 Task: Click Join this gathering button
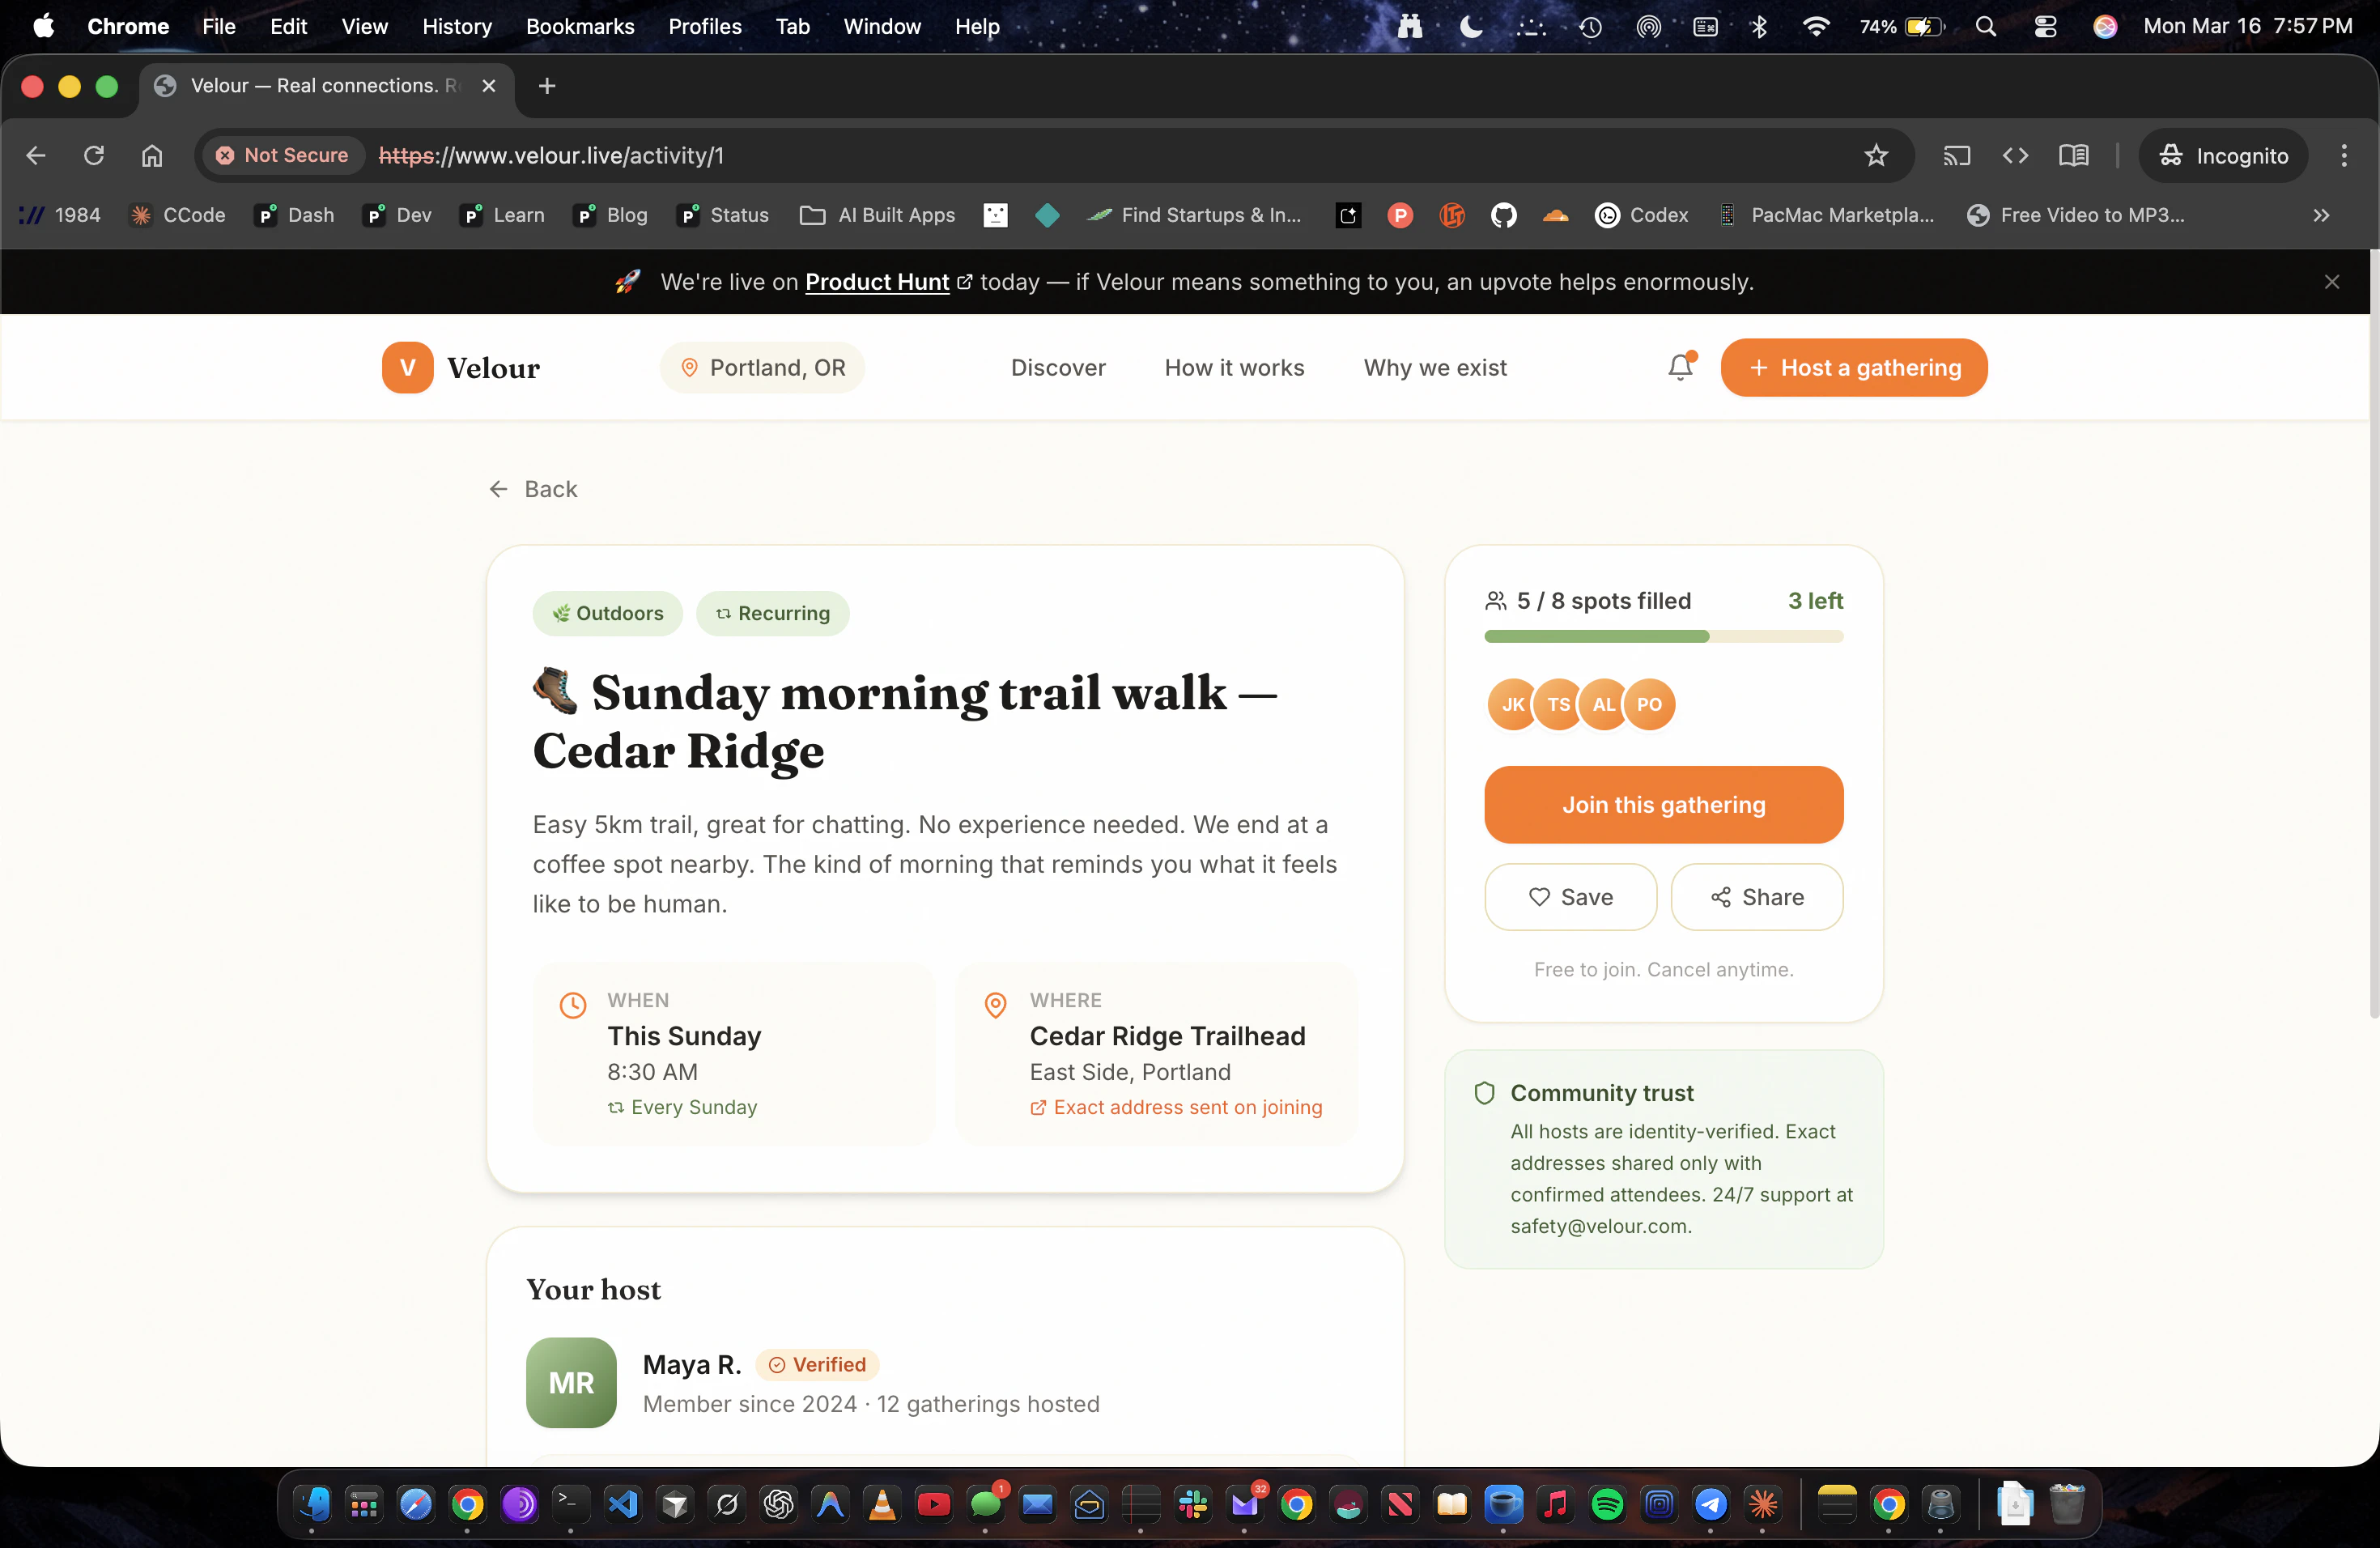1663,805
